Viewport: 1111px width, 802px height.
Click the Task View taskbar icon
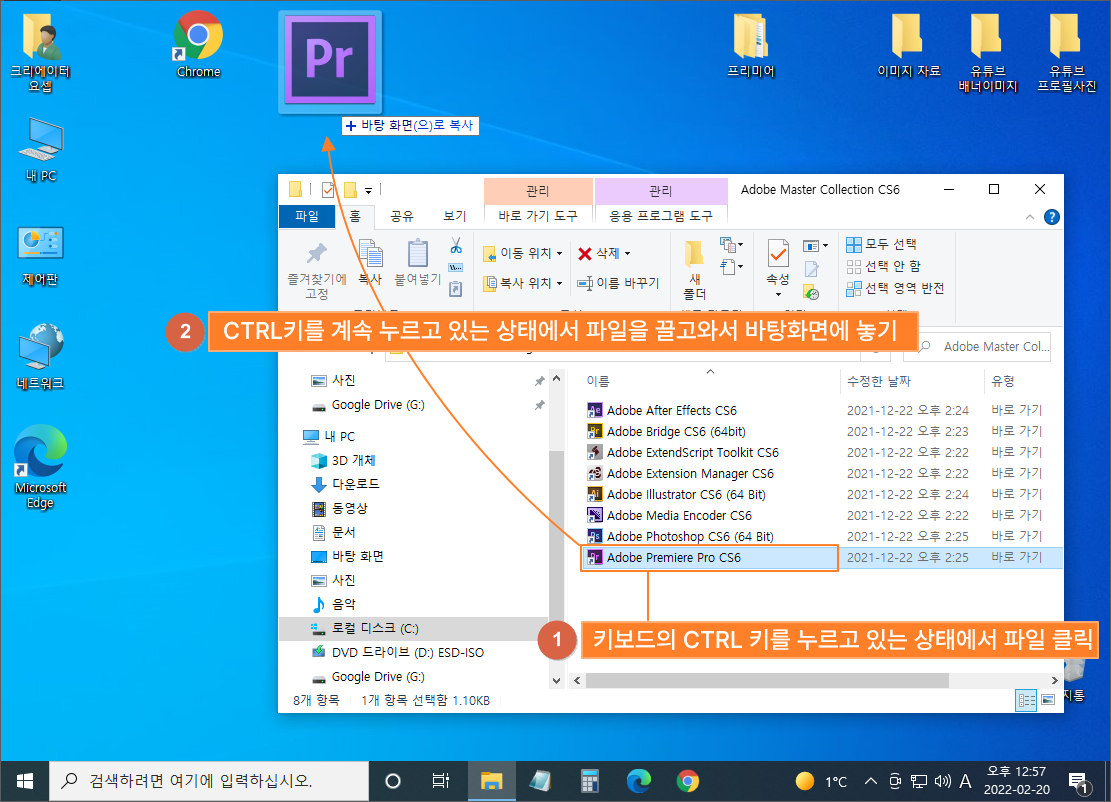tap(441, 781)
